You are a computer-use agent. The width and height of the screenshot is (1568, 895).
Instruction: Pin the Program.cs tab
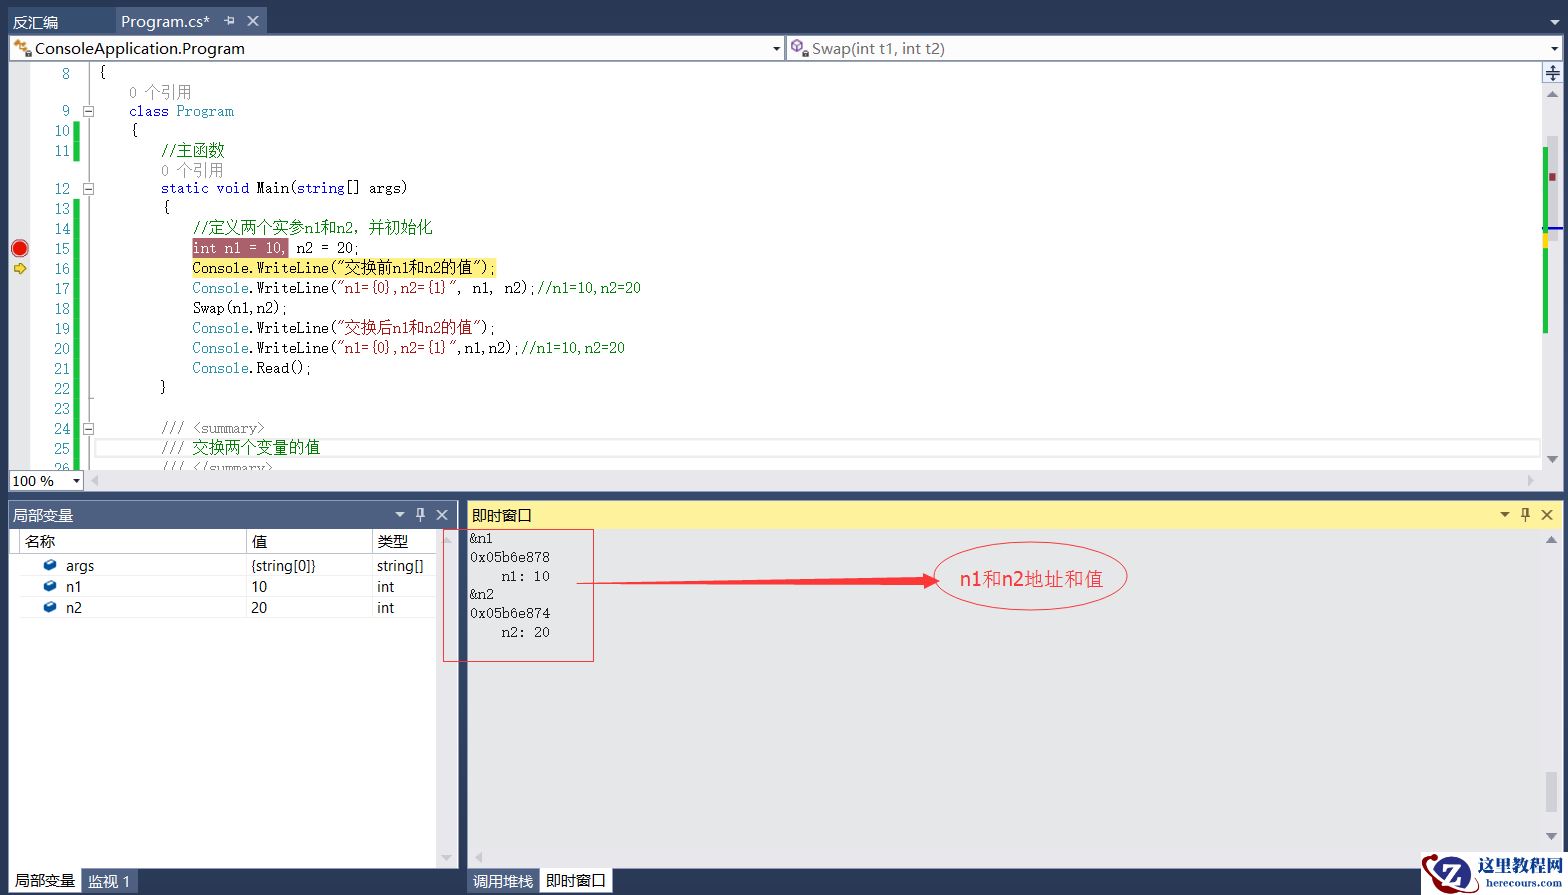[x=230, y=21]
